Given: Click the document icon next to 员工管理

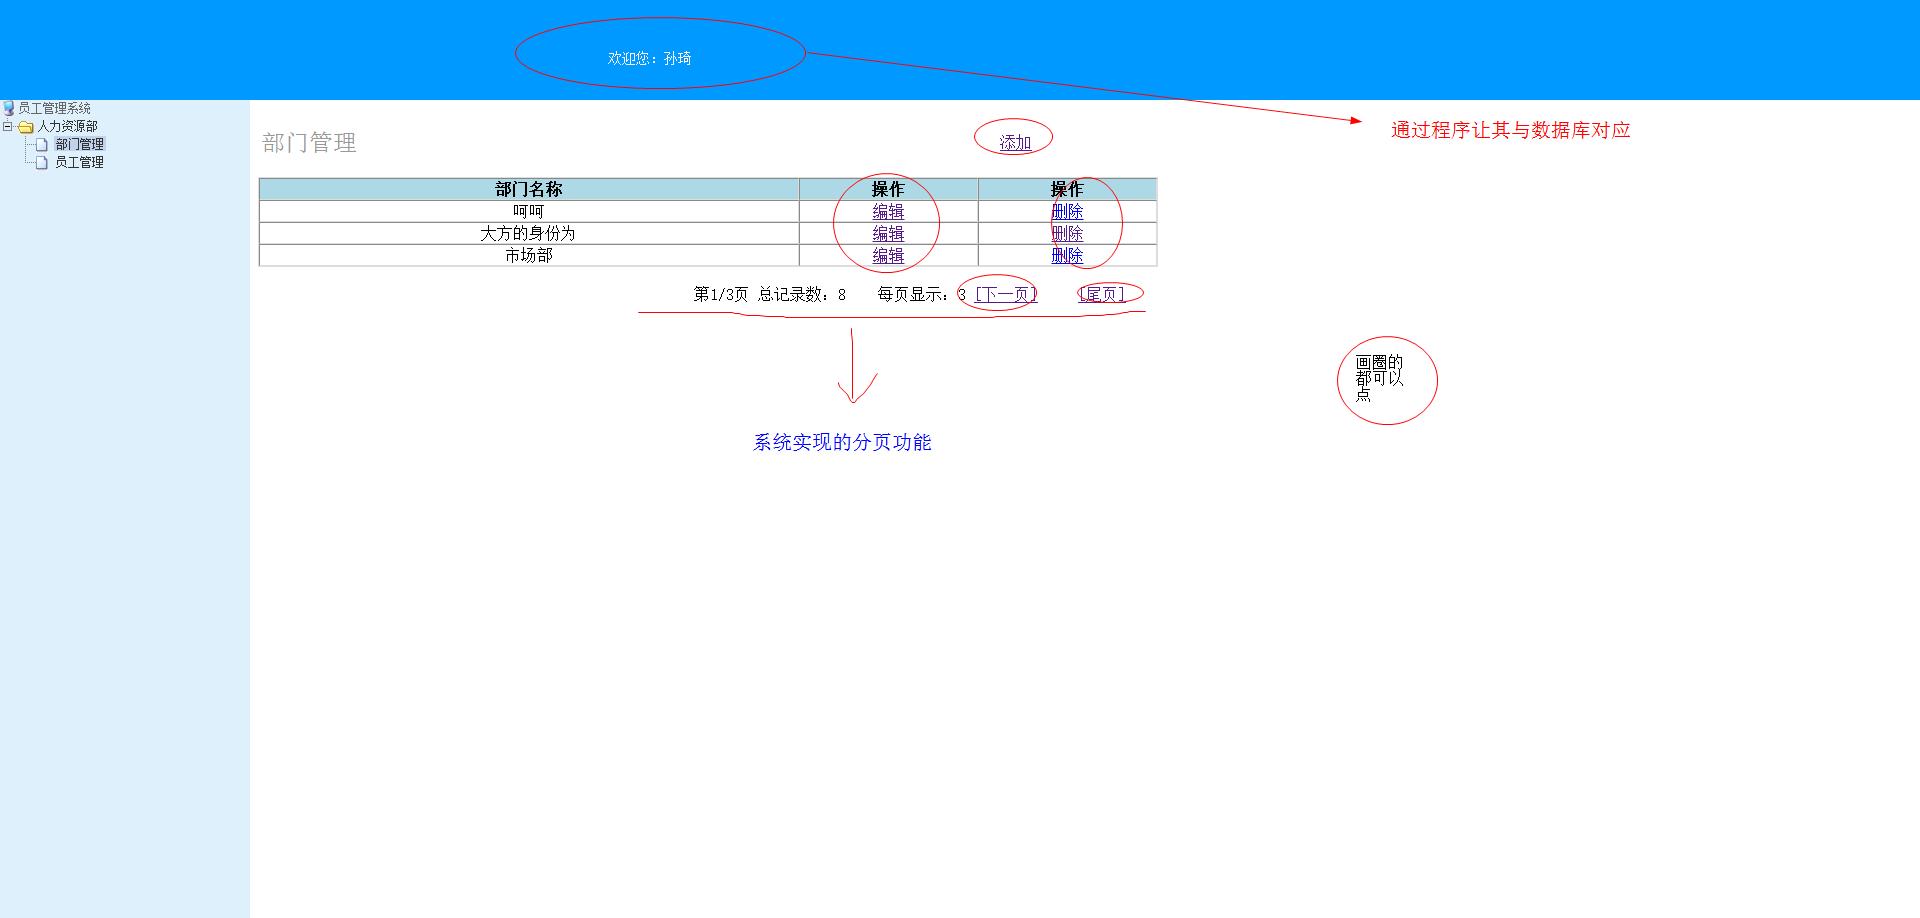Looking at the screenshot, I should (x=42, y=161).
